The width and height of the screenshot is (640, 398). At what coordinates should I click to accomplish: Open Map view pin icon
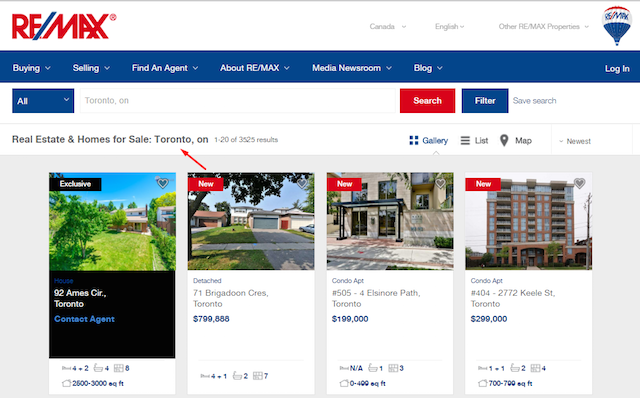(x=504, y=140)
